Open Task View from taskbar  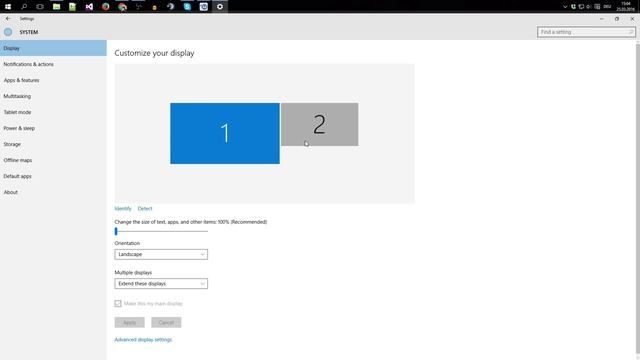tap(40, 7)
